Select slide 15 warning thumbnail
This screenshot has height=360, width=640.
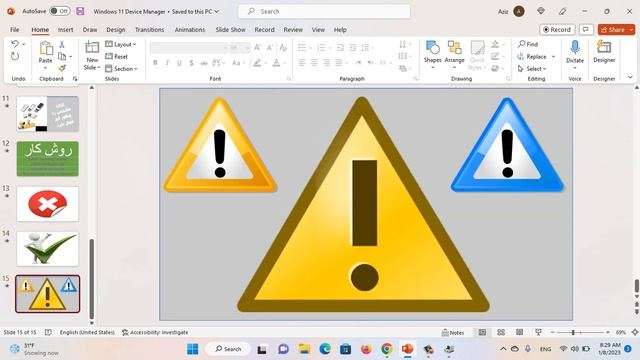click(48, 294)
